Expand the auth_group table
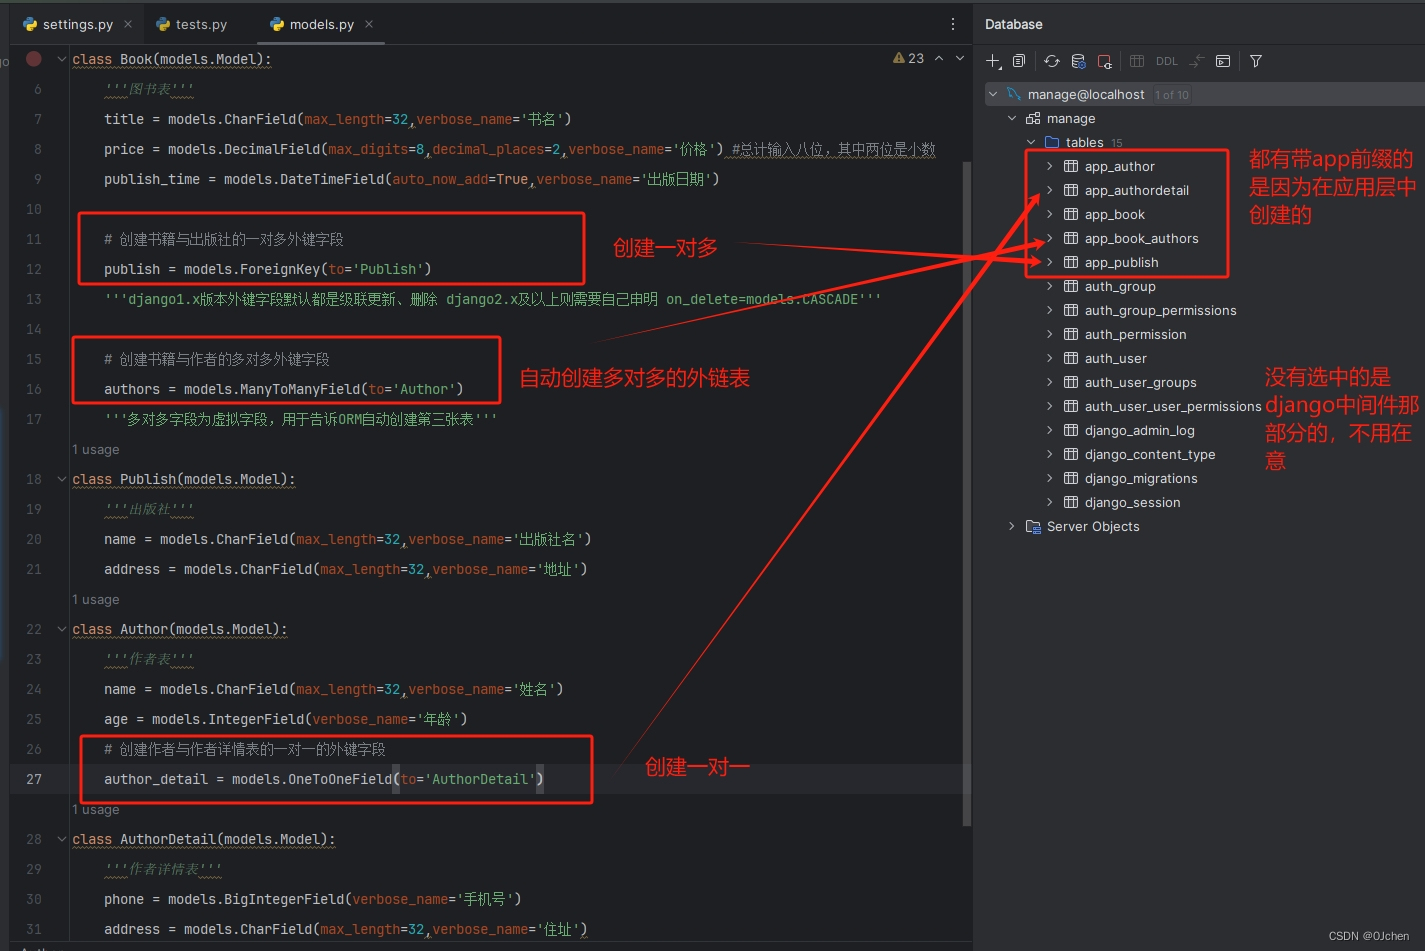Screen dimensions: 1425x951 click(x=1049, y=286)
